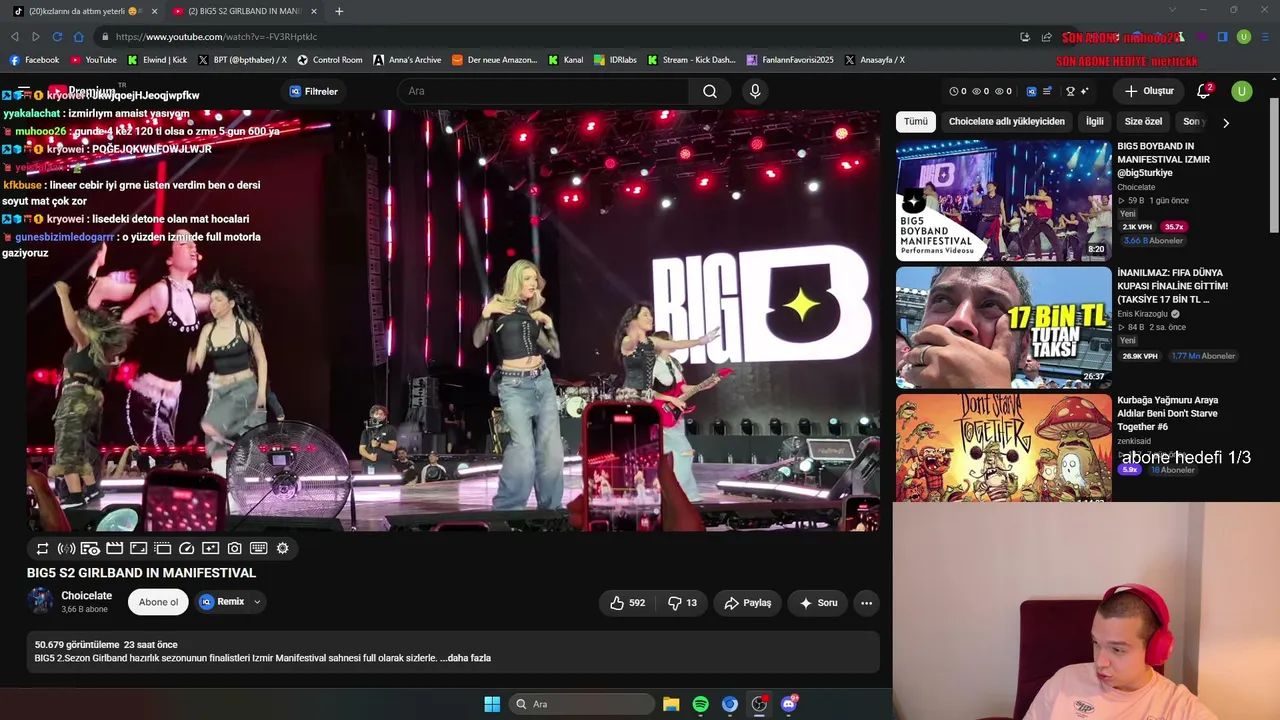Click the full-window rectangle icon in player toolbar
This screenshot has width=1280, height=720.
(x=138, y=548)
